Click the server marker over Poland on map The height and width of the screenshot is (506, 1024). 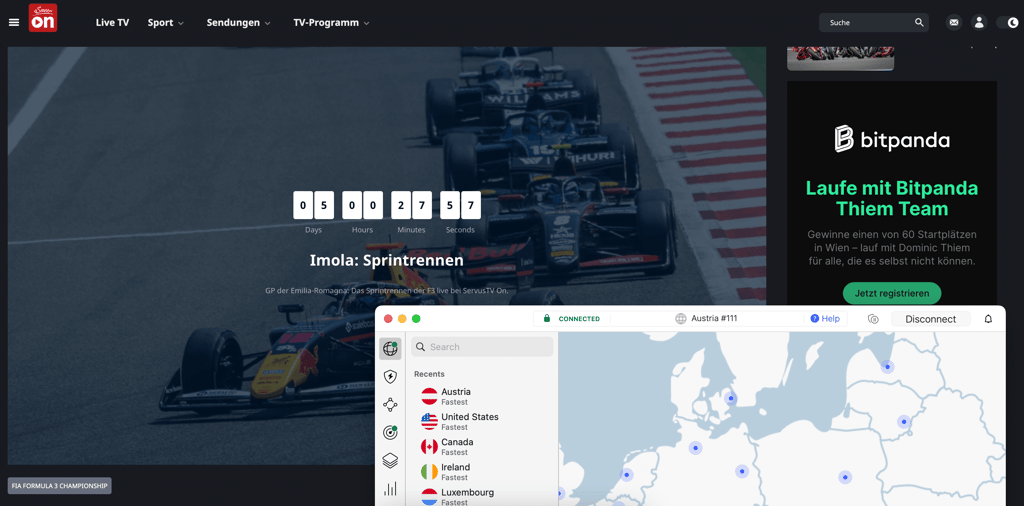coord(845,477)
